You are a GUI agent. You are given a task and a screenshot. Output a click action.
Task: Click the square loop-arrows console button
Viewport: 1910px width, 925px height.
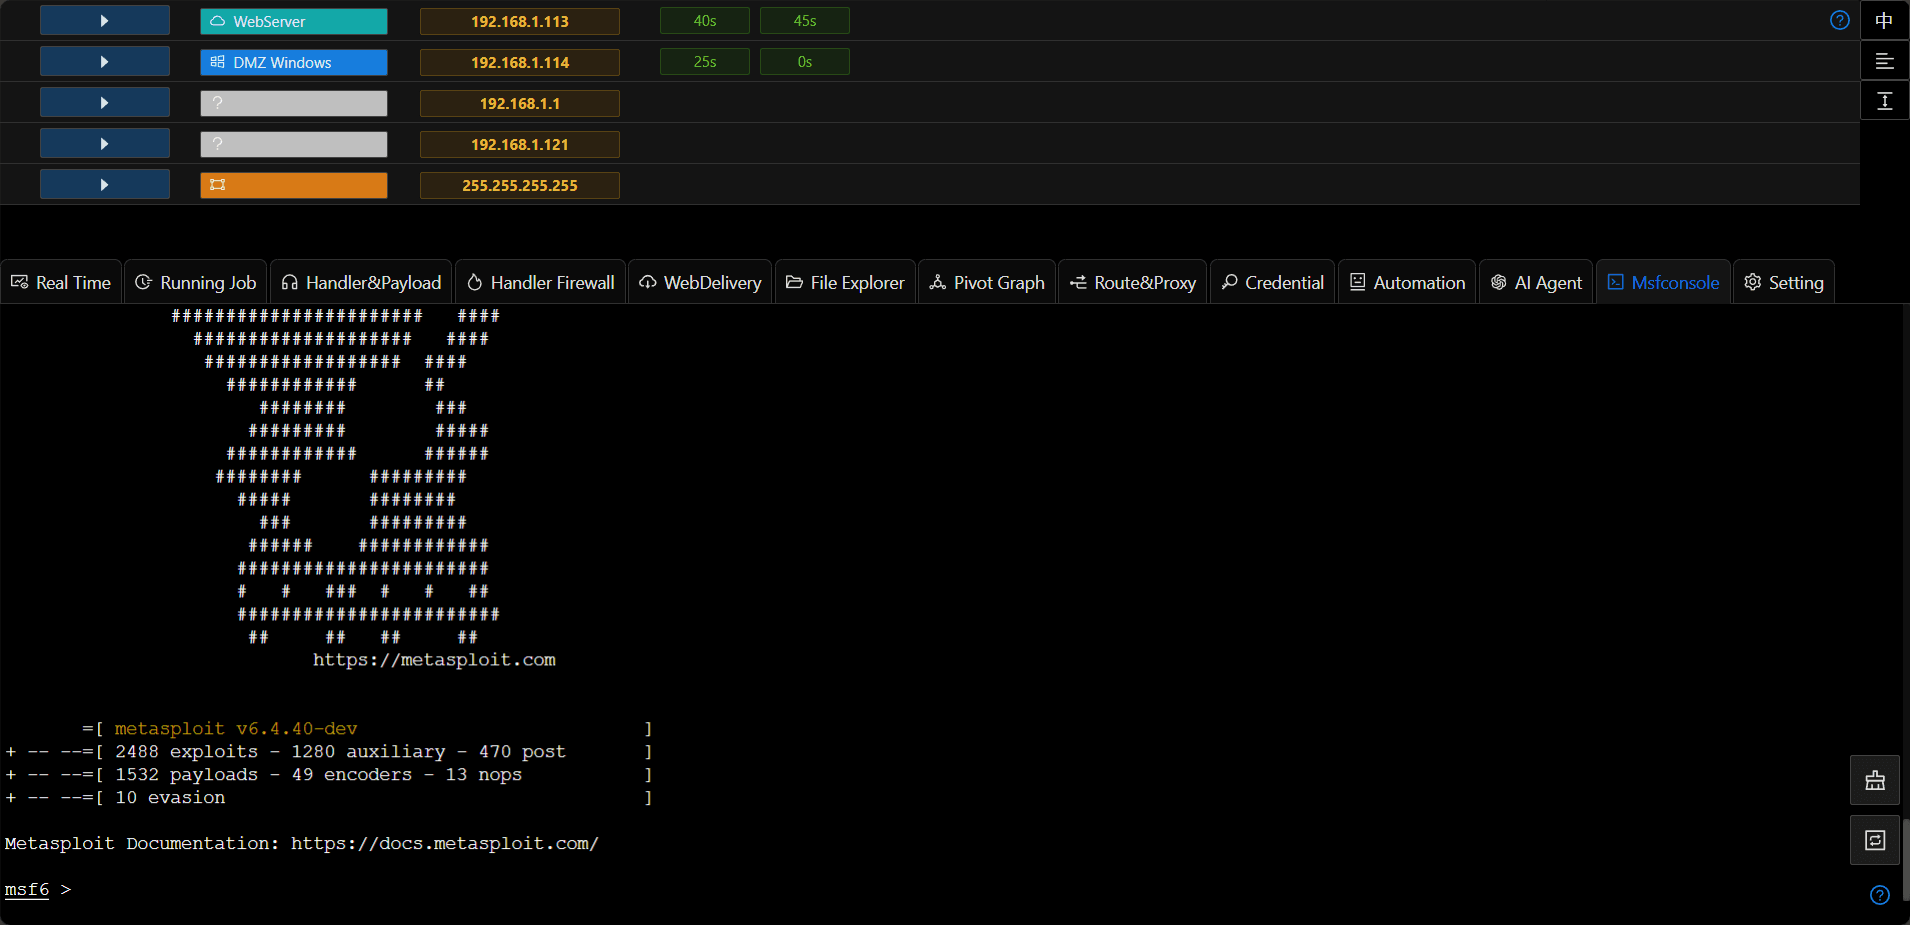(x=1875, y=840)
